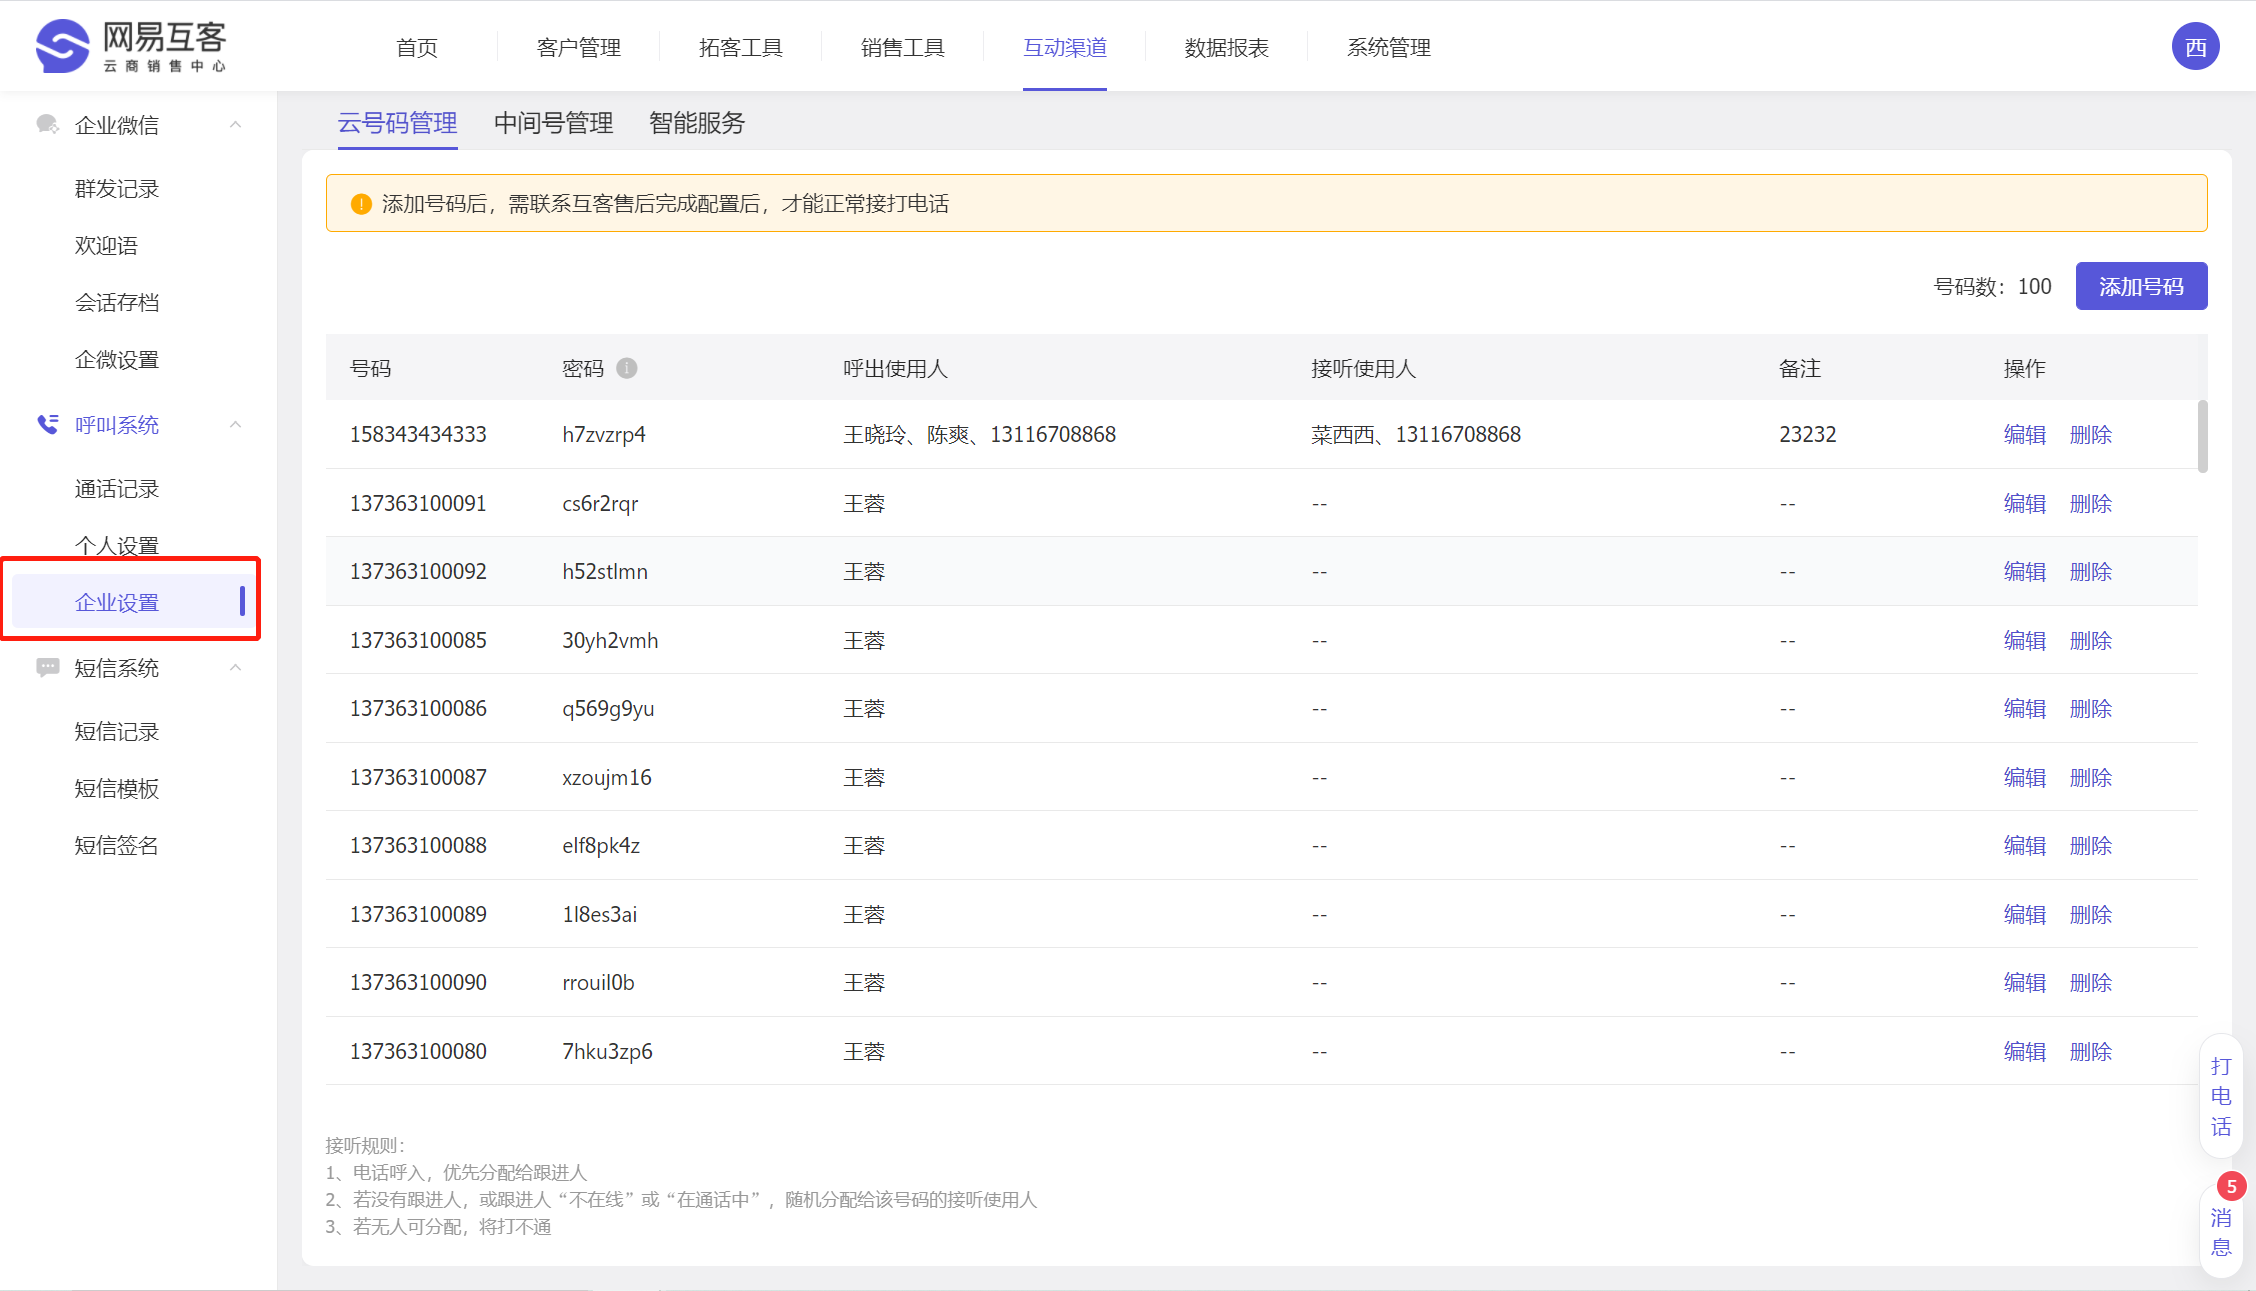This screenshot has width=2256, height=1291.
Task: Edit number 137363100087
Action: [x=2025, y=777]
